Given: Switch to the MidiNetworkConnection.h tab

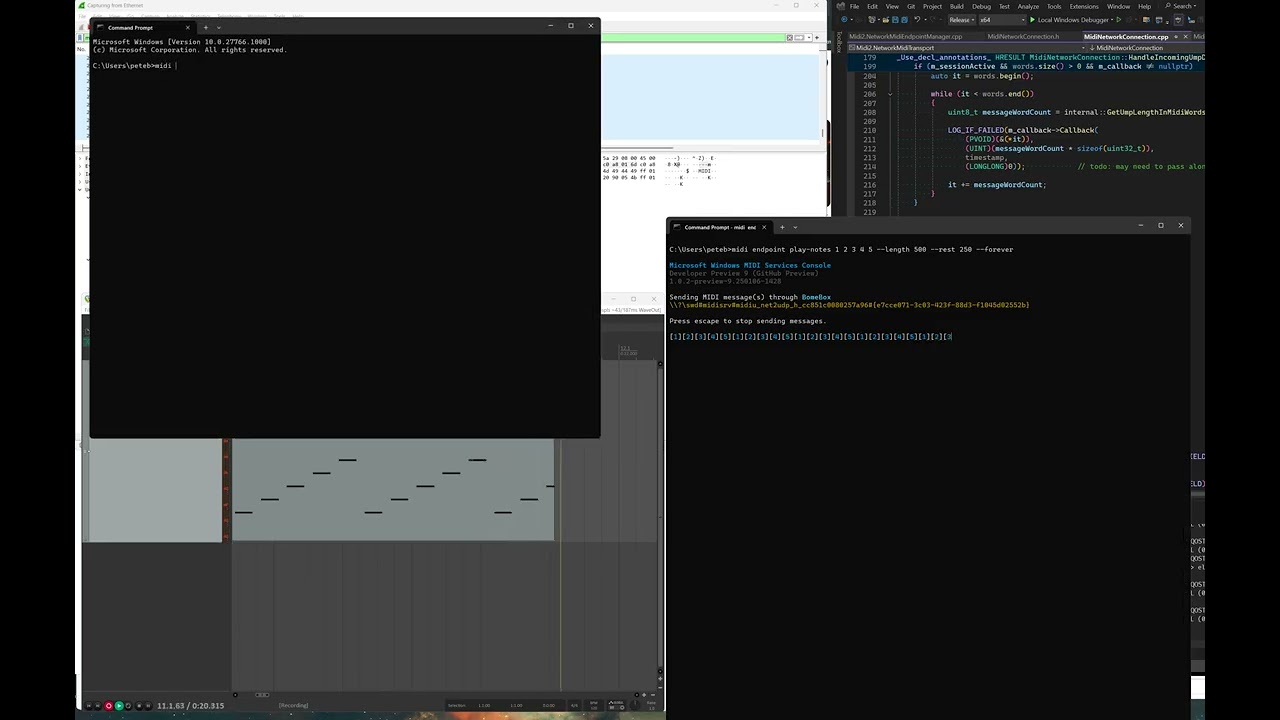Looking at the screenshot, I should 1023,37.
